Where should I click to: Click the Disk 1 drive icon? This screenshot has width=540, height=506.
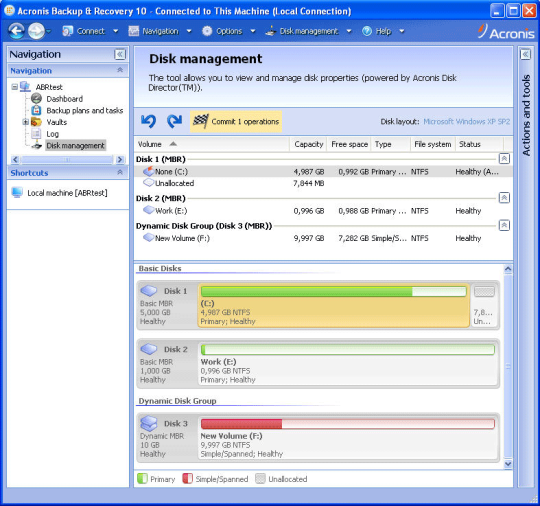[149, 291]
